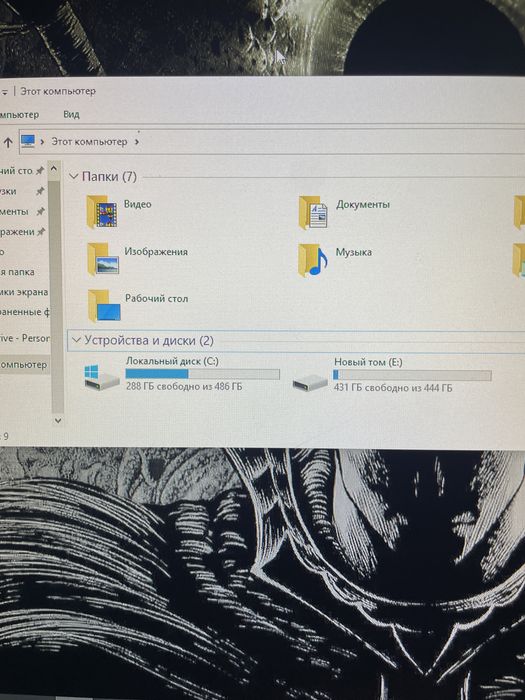Screen dimensions: 525x700
Task: Open the Новая папка sidebar item
Action: (18, 271)
